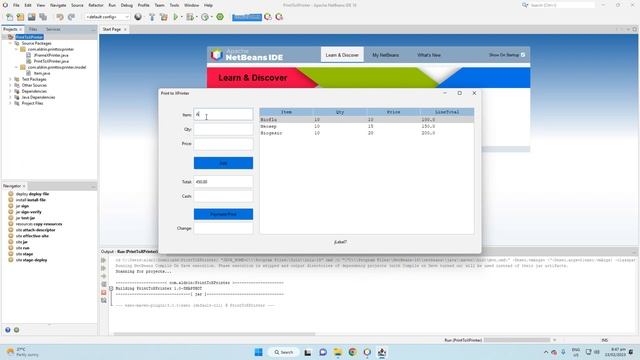The image size is (640, 360).
Task: Select the Learn & Discover tab
Action: click(x=342, y=55)
